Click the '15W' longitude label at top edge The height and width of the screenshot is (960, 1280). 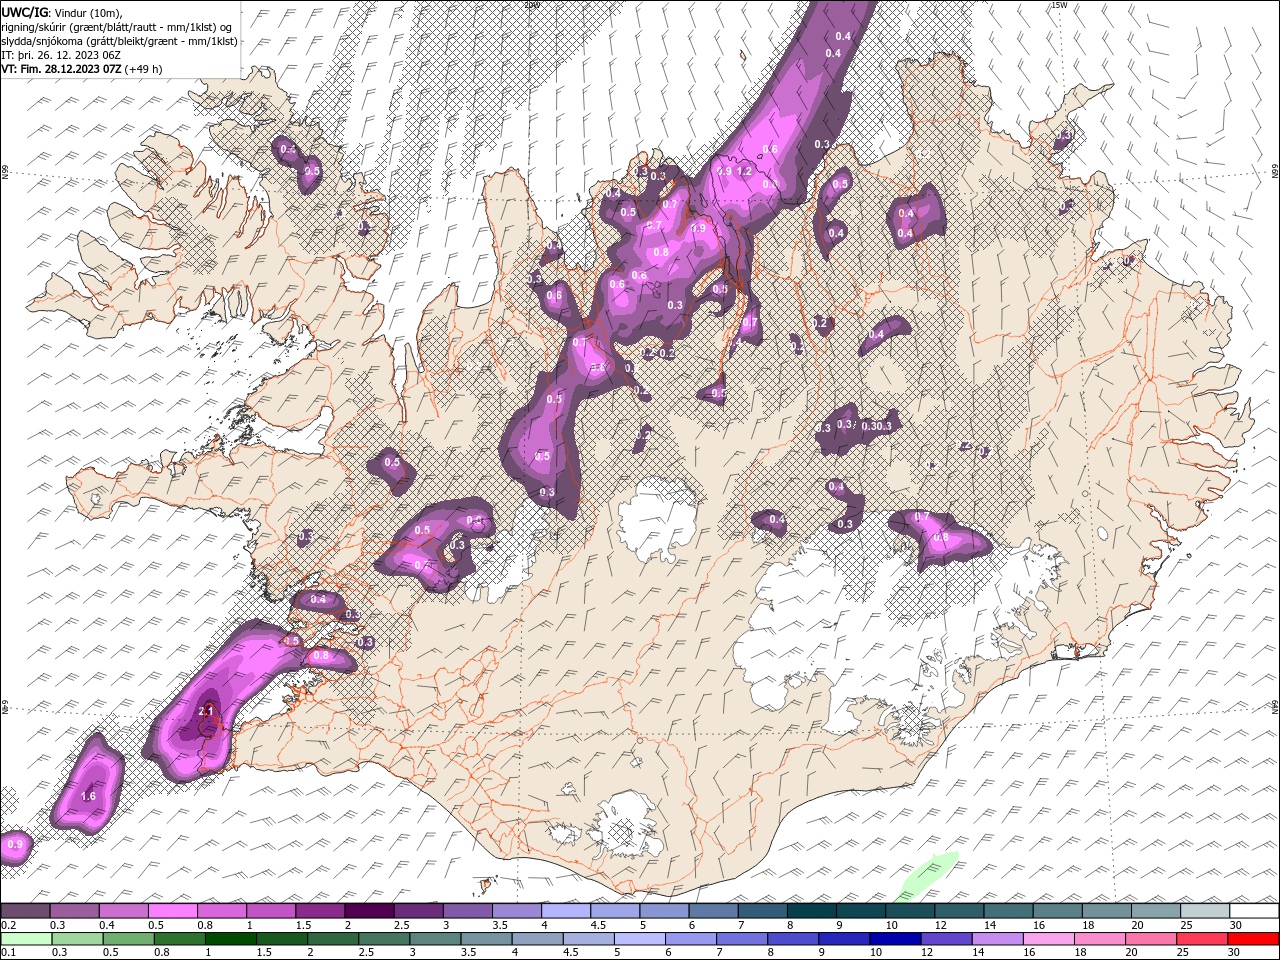tap(1059, 5)
